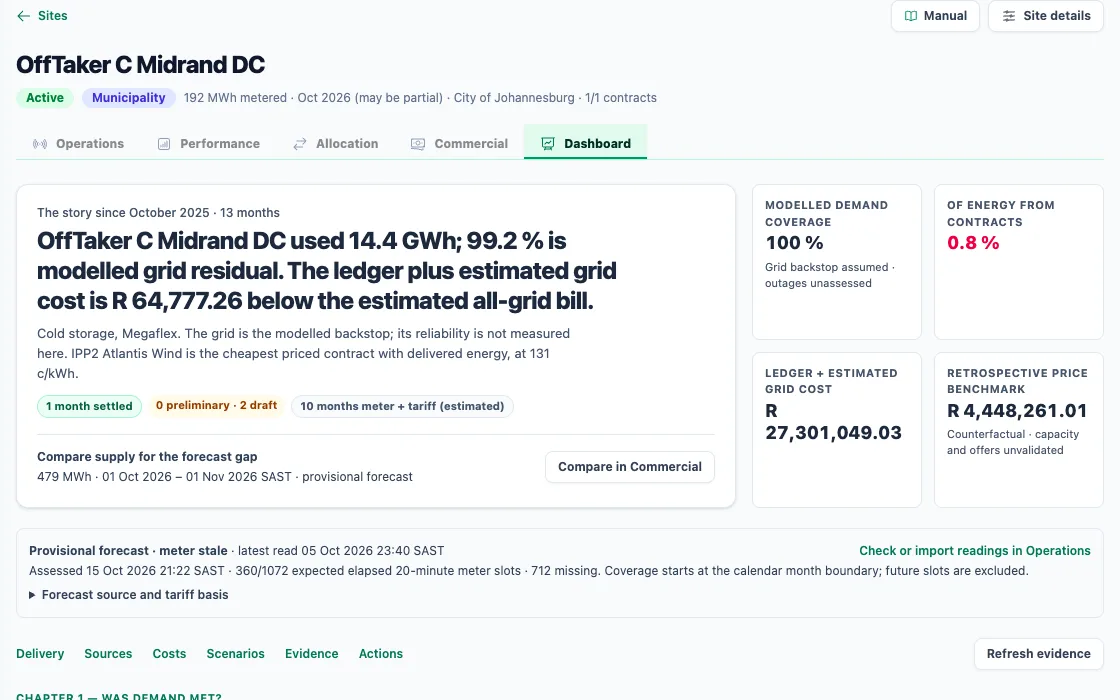Click the Retrospective Price Benchmark card
This screenshot has width=1120, height=700.
(1019, 430)
